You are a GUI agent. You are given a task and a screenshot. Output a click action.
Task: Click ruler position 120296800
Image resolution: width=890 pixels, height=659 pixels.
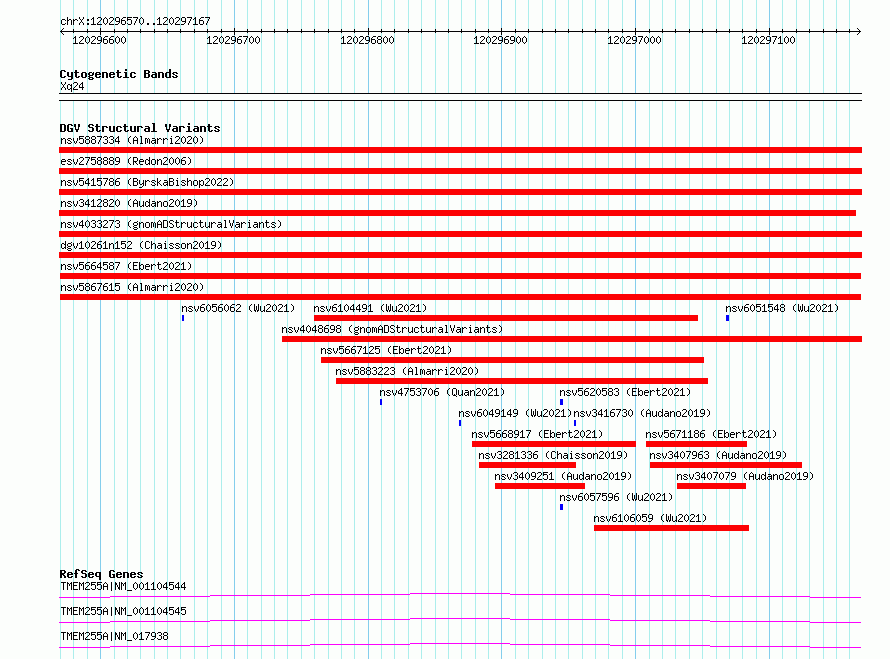click(x=367, y=40)
